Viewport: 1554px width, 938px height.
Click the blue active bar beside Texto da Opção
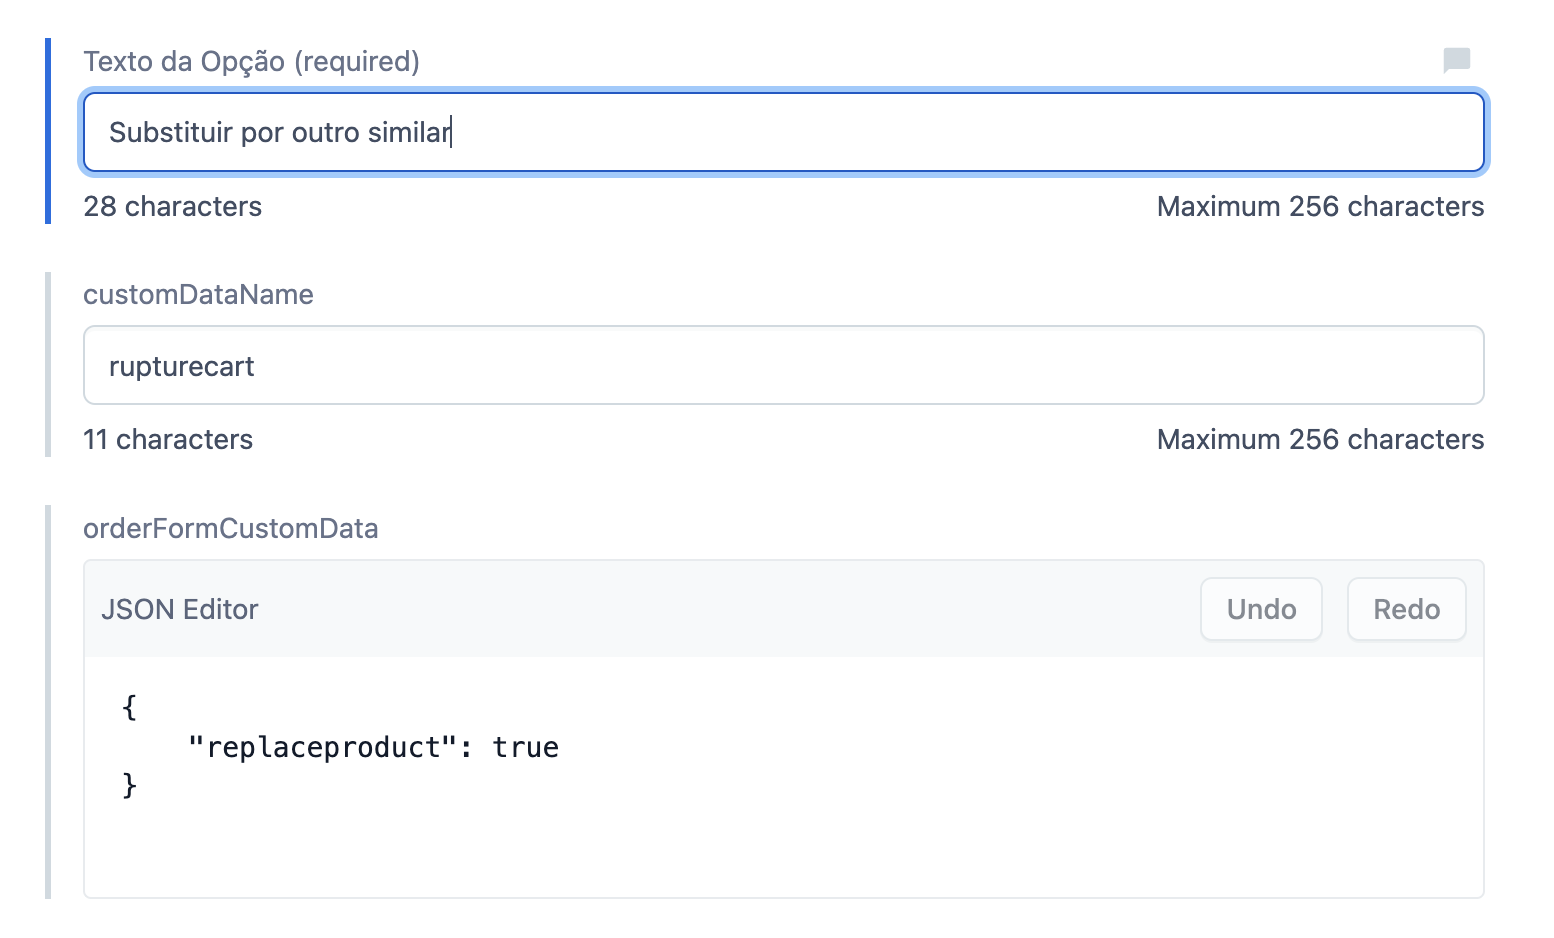coord(48,131)
